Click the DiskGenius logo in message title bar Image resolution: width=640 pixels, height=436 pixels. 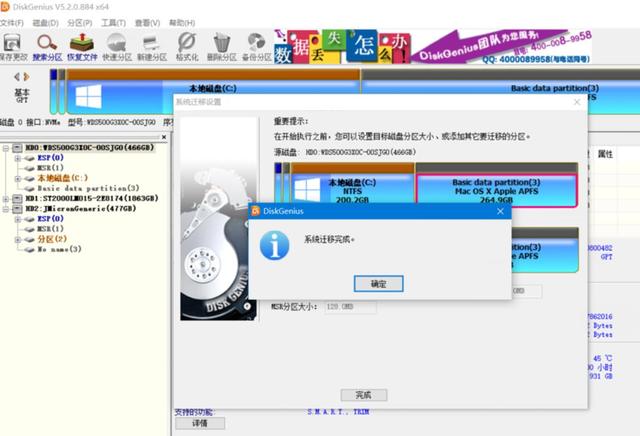click(x=256, y=211)
